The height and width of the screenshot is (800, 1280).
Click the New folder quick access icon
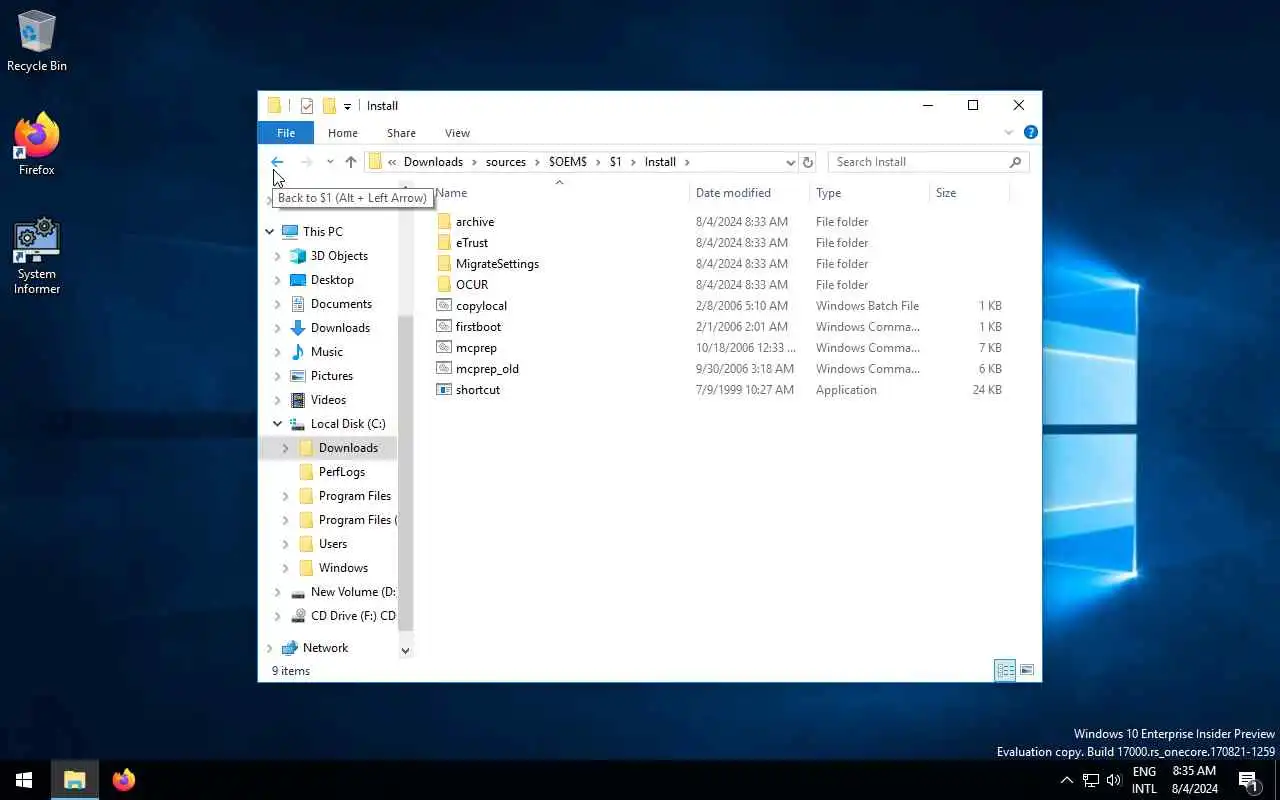[x=328, y=106]
